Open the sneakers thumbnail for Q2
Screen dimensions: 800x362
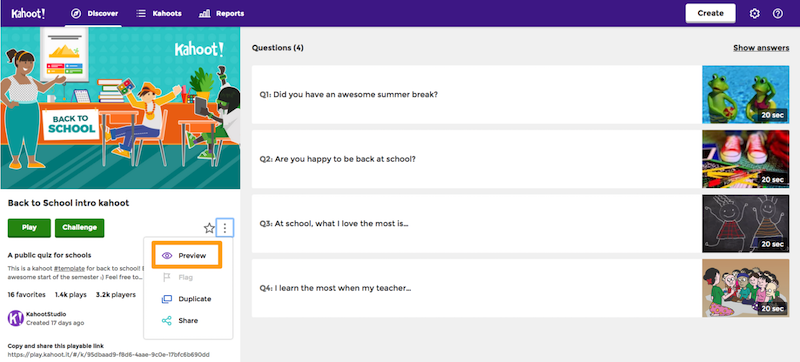click(x=745, y=159)
